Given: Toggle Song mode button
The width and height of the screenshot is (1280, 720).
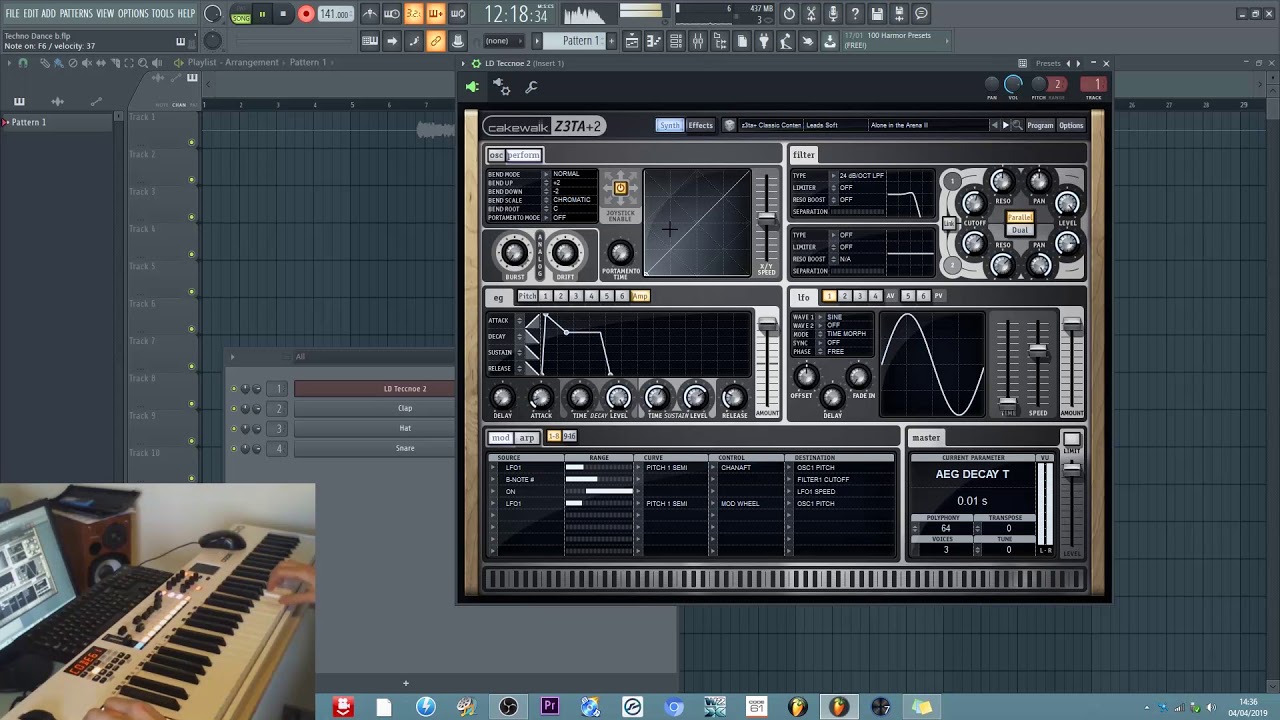Looking at the screenshot, I should [x=242, y=18].
